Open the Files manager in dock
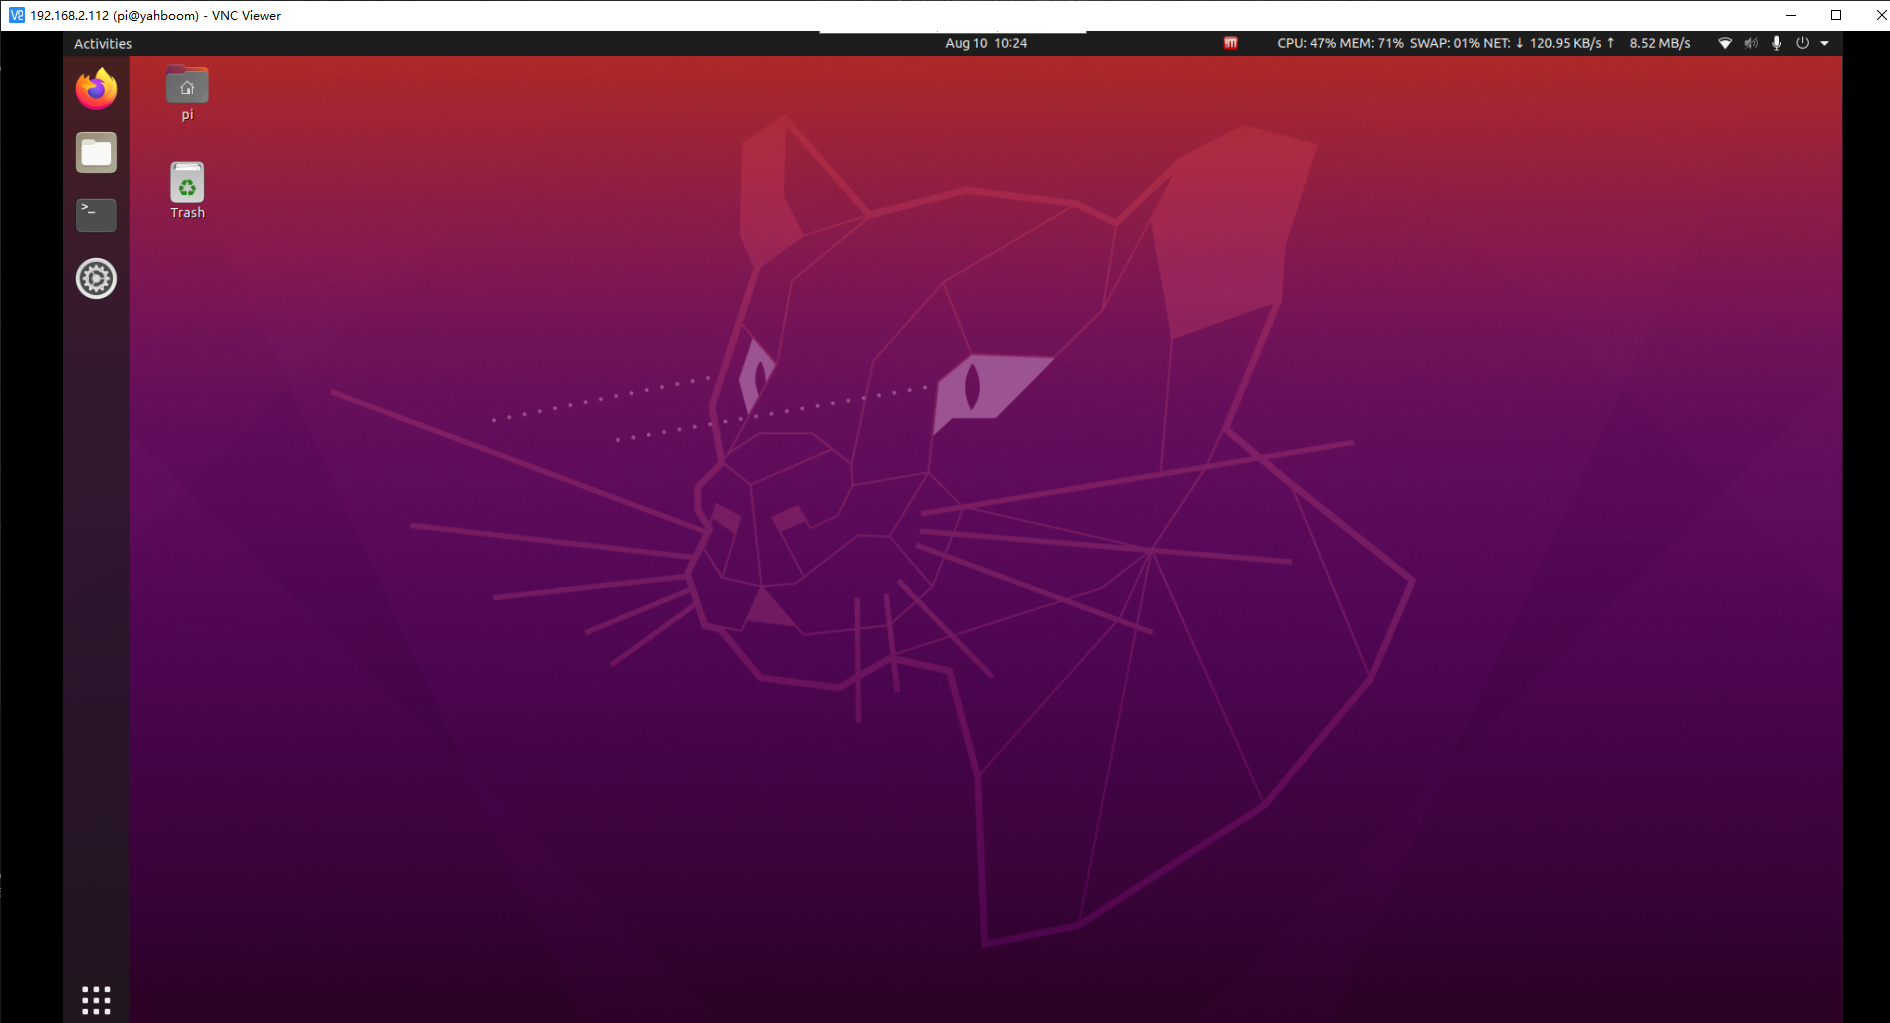1890x1023 pixels. (96, 153)
